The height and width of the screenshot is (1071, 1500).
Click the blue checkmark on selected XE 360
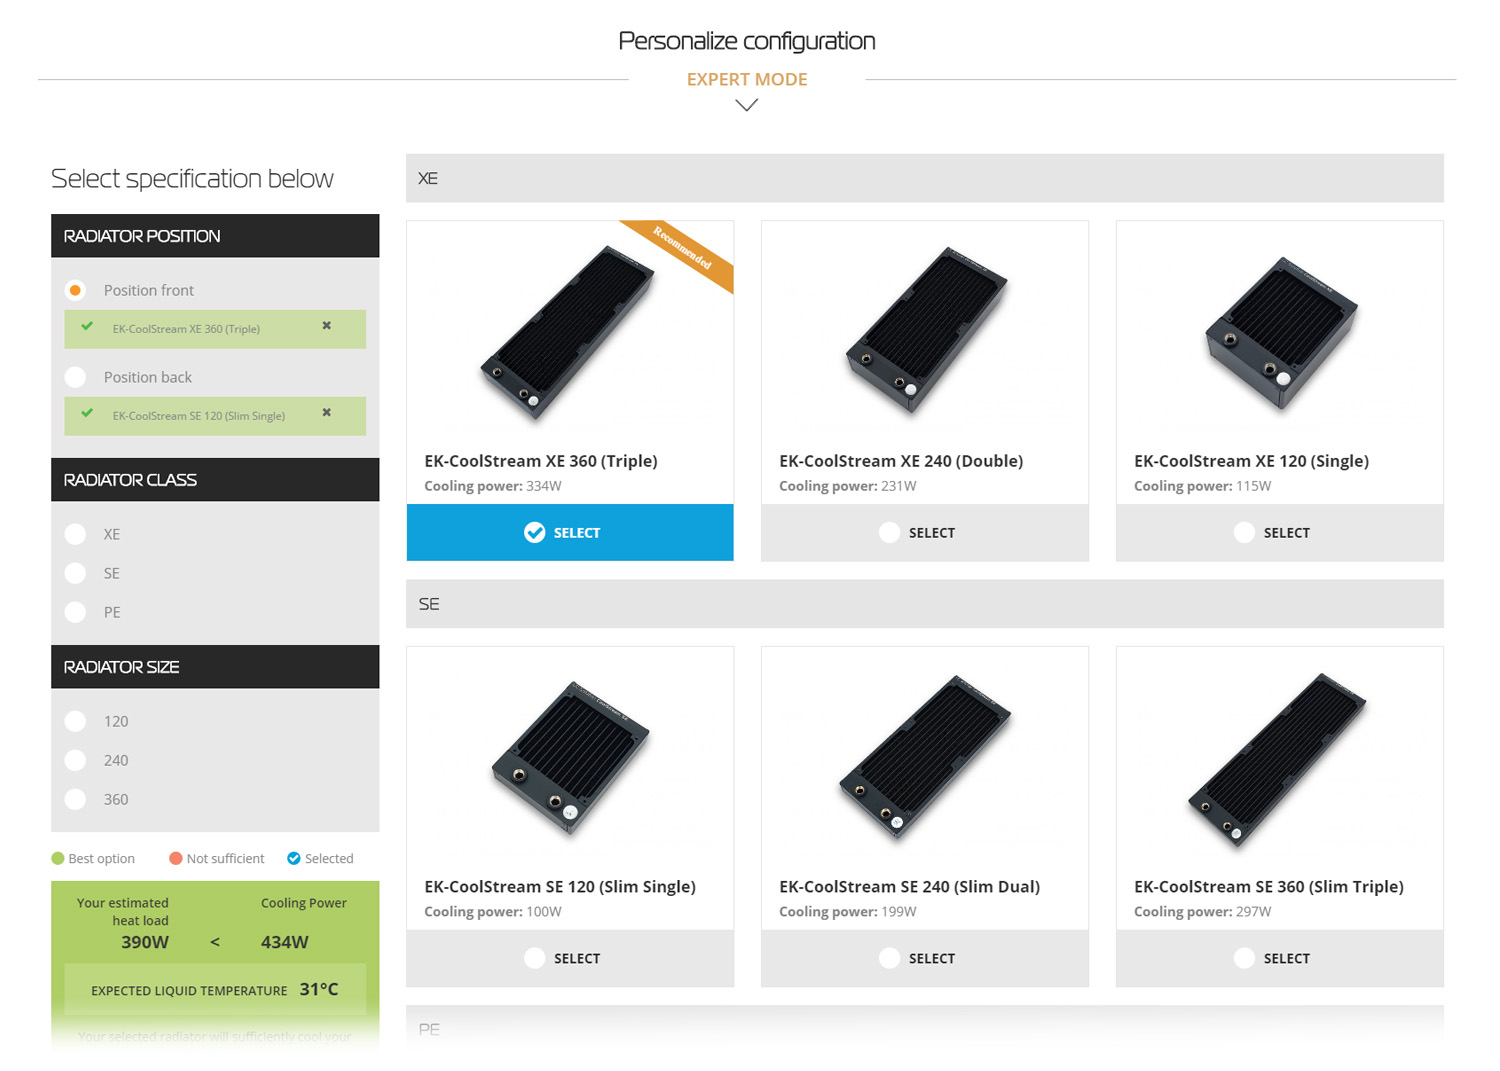(x=535, y=533)
